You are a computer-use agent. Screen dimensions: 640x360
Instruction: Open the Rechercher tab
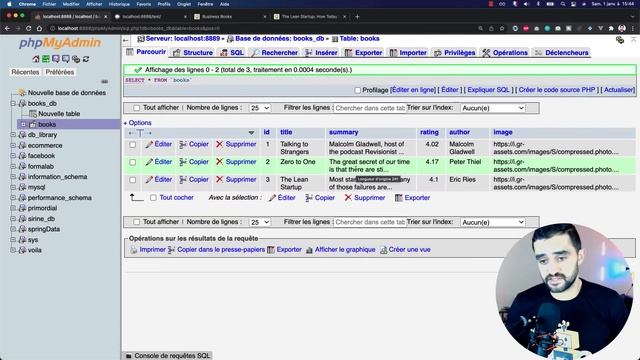(274, 53)
